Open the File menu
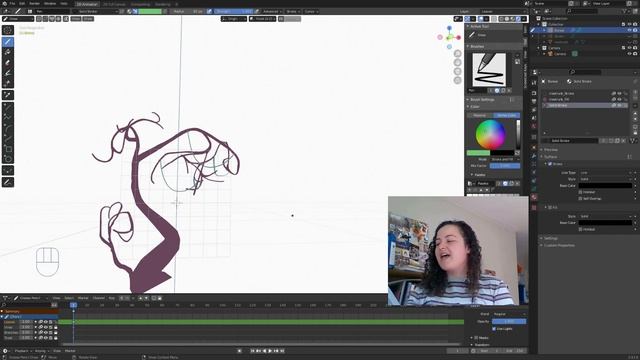The image size is (640, 360). tap(12, 3)
